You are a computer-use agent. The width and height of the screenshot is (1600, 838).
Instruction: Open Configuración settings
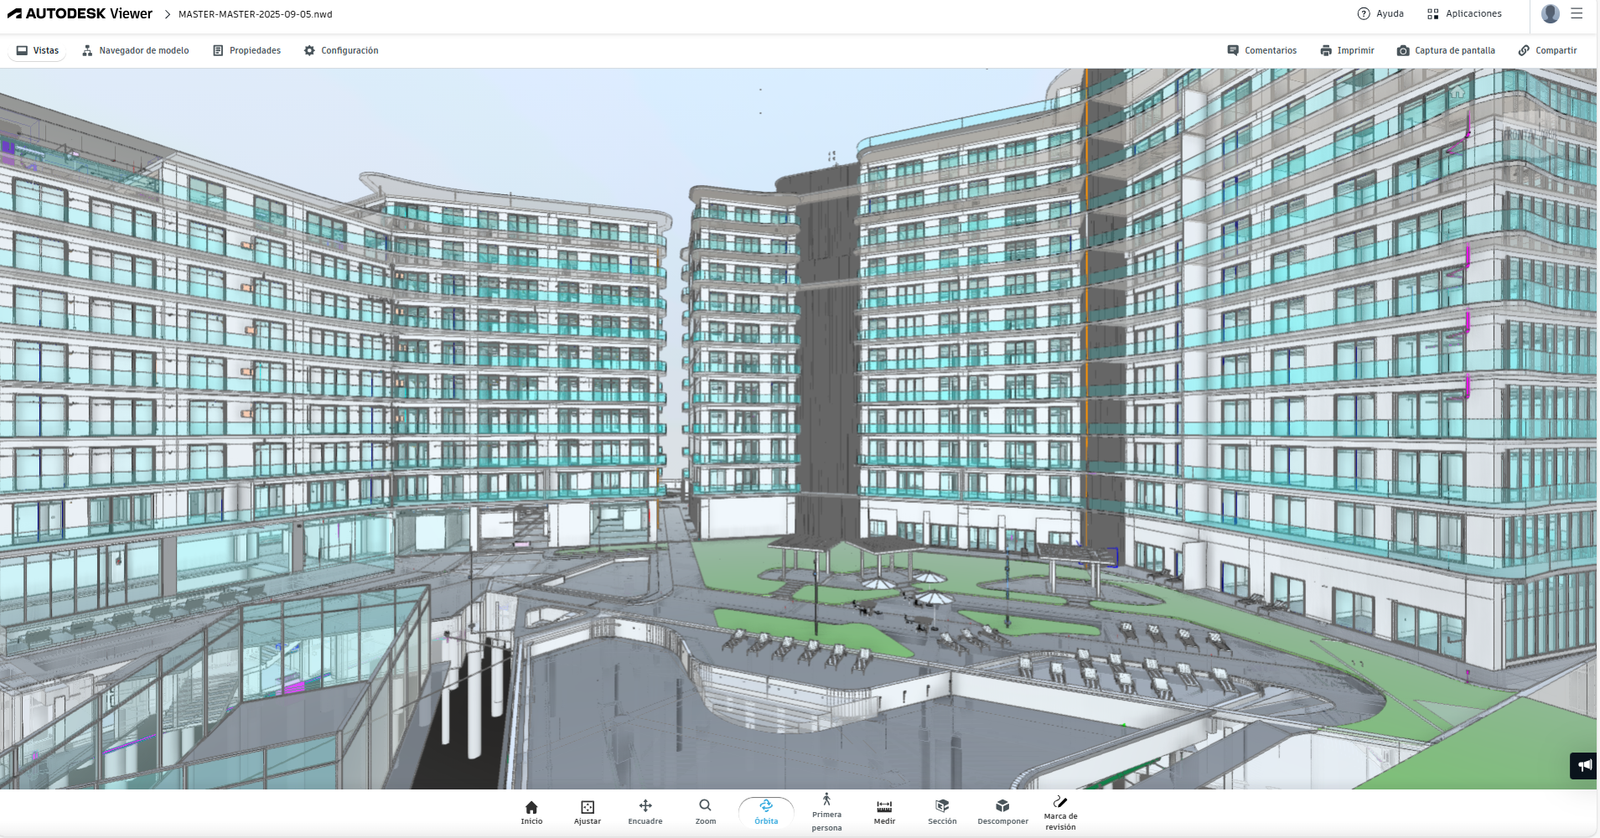tap(341, 50)
